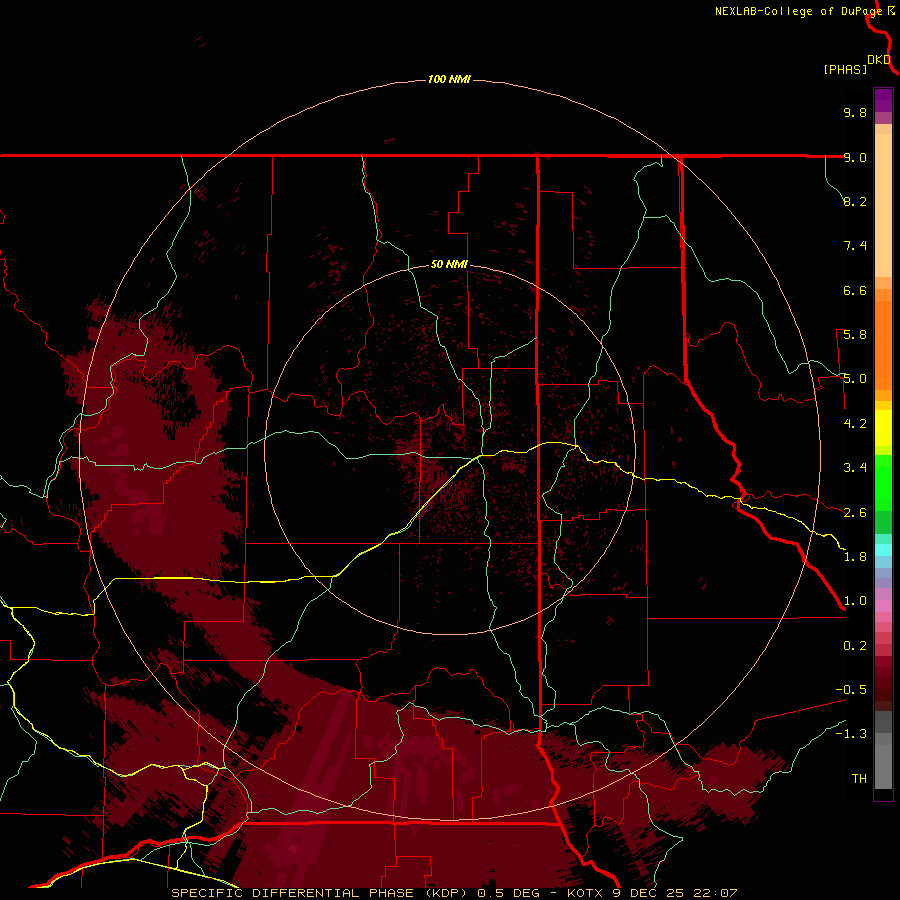Click the 5.0 value on color scale
900x900 pixels.
pyautogui.click(x=855, y=379)
